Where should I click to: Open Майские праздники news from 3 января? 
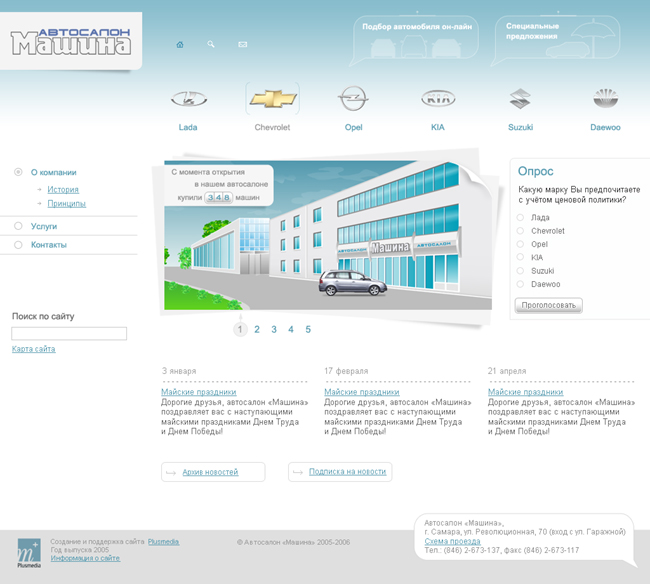point(199,392)
